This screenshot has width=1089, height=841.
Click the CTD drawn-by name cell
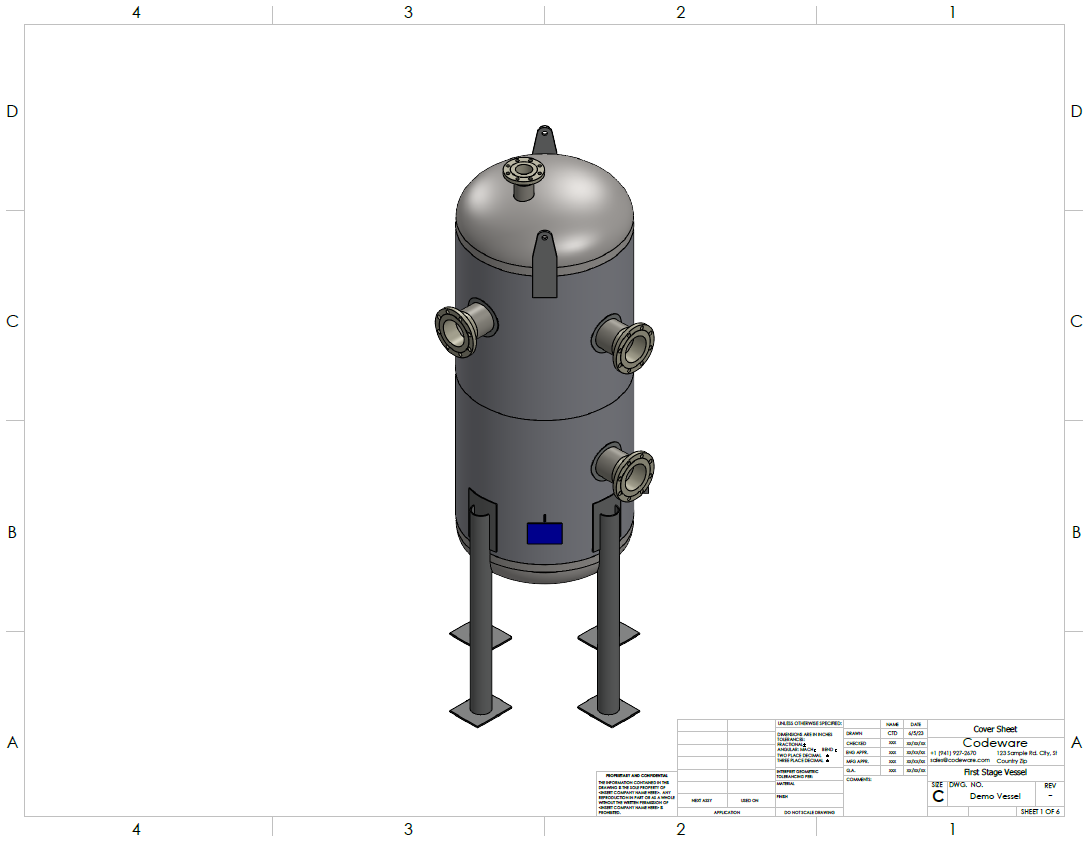tap(892, 733)
